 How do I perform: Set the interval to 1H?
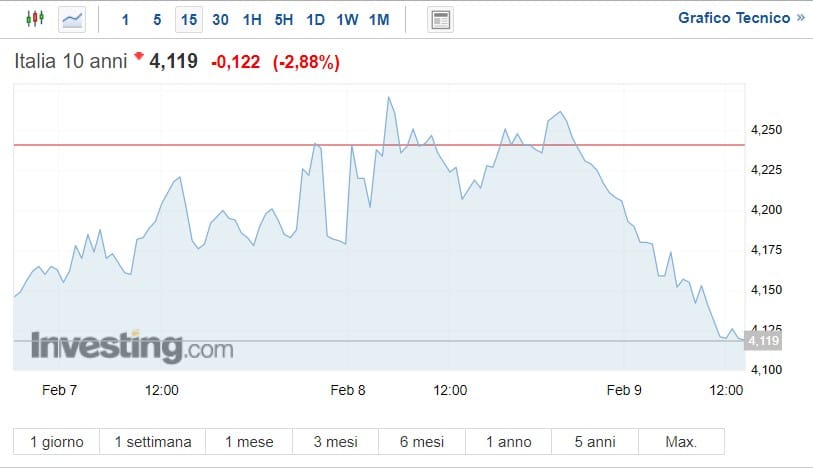(x=252, y=19)
